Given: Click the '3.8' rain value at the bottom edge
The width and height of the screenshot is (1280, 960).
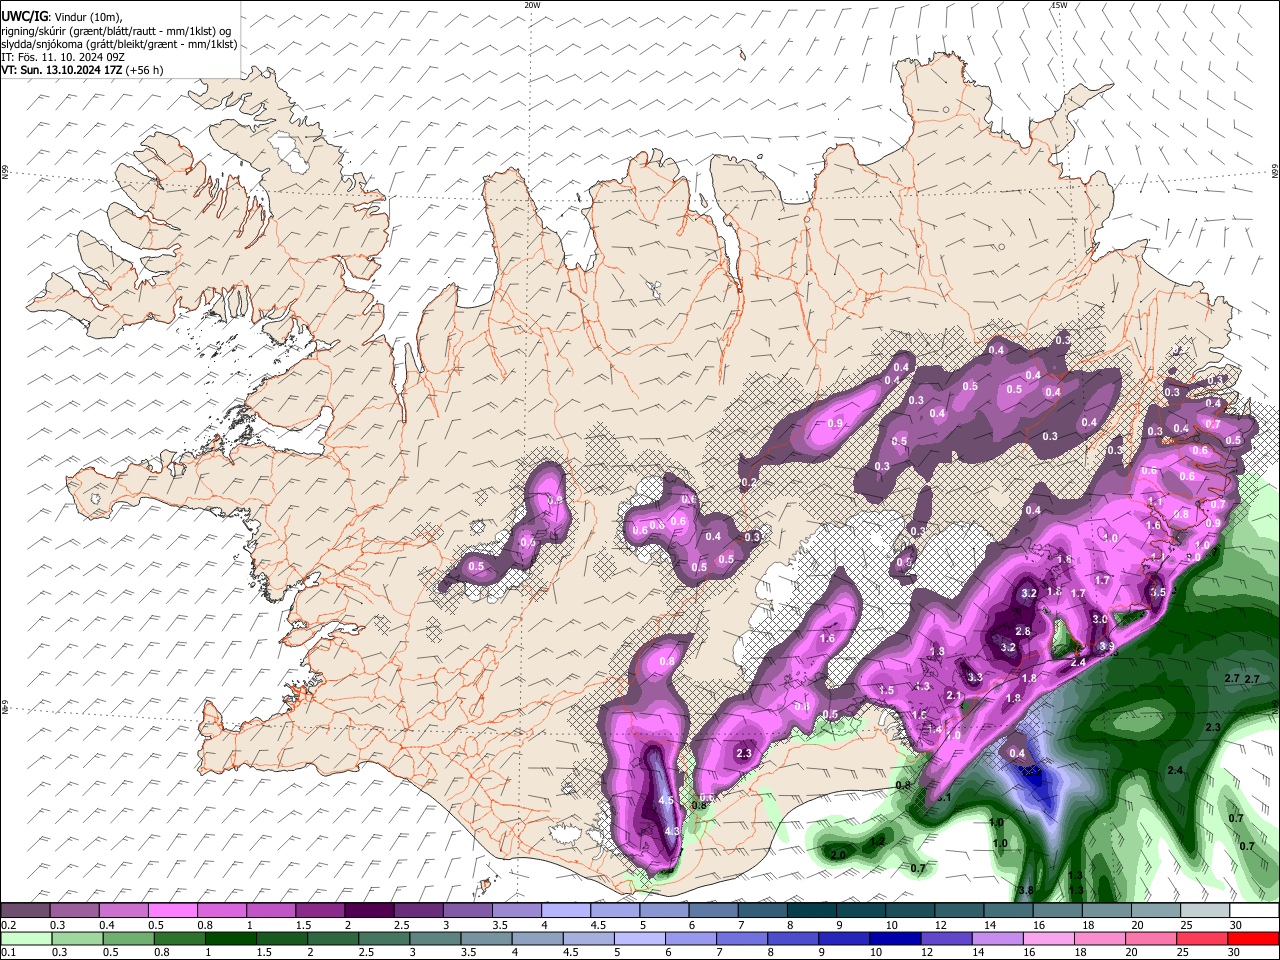Looking at the screenshot, I should tap(1025, 889).
